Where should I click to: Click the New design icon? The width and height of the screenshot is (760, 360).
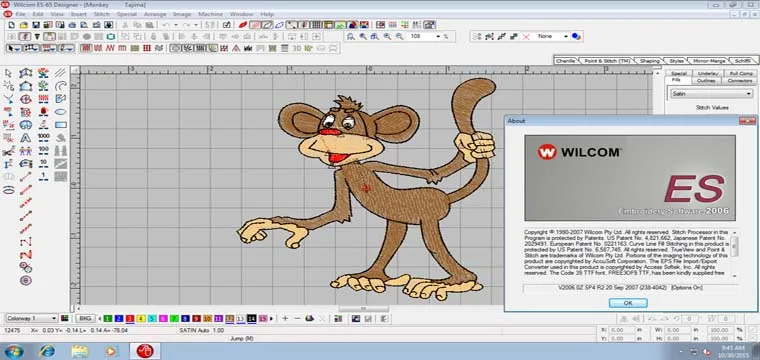coord(12,25)
